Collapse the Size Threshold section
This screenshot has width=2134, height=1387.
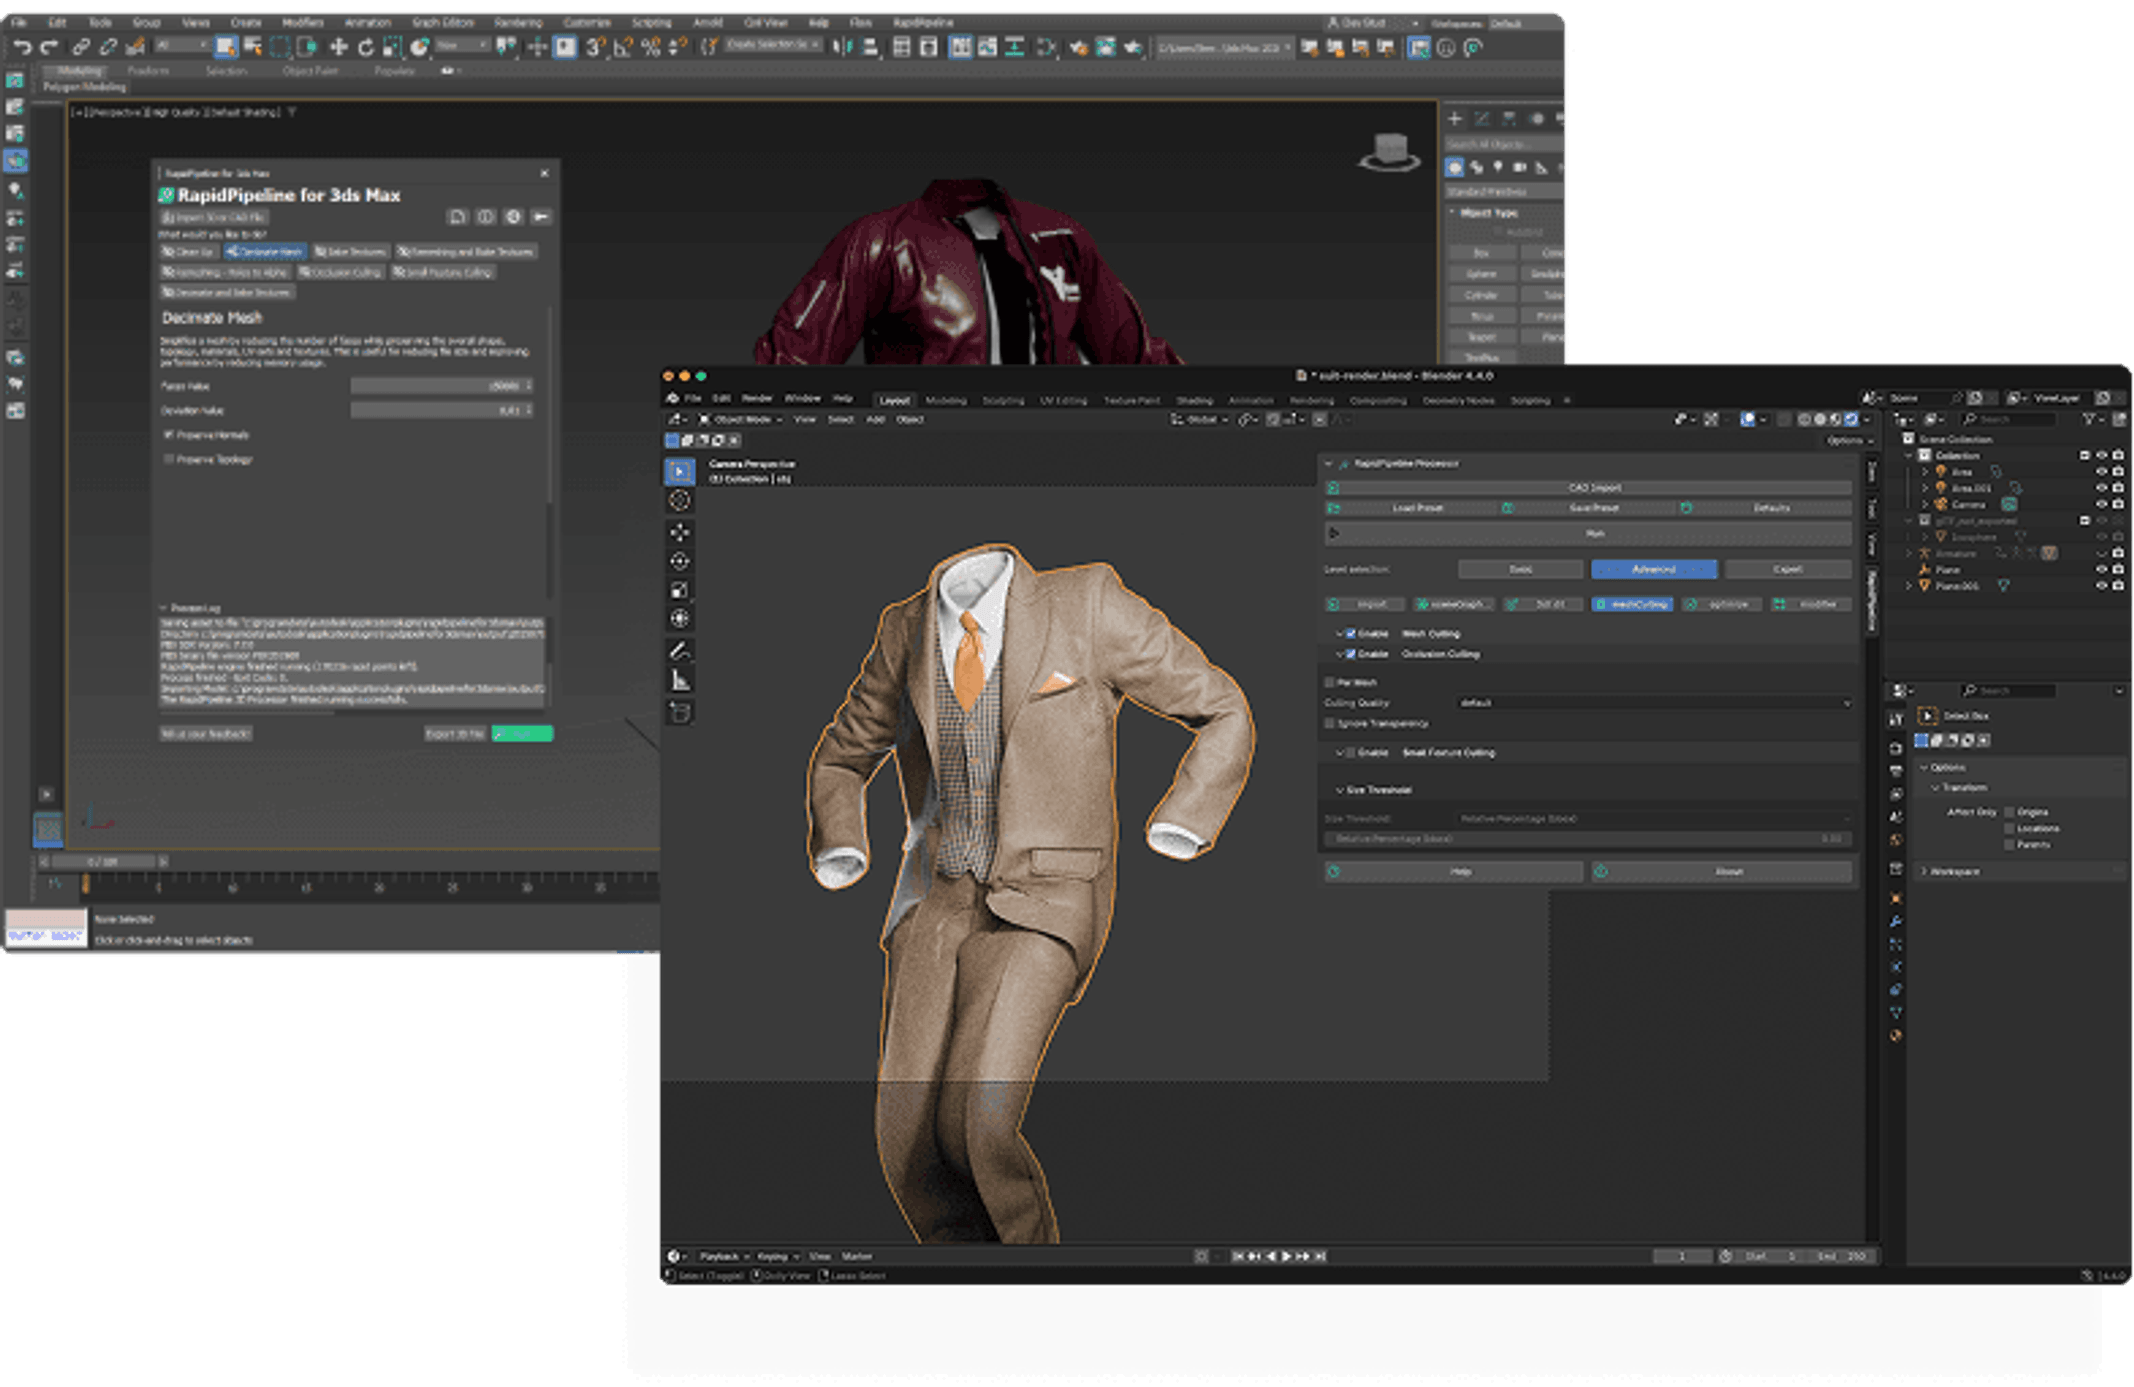tap(1340, 790)
